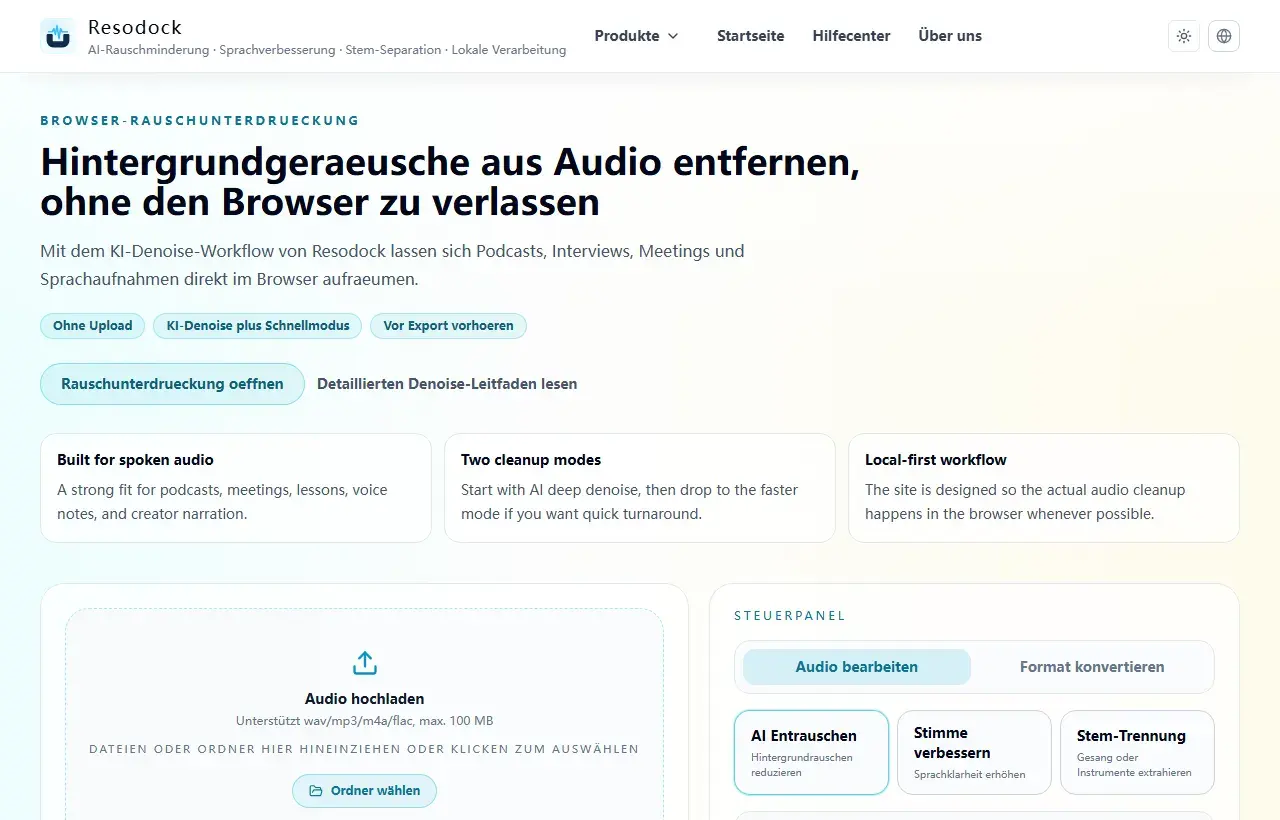Click the Resodock logo icon
The width and height of the screenshot is (1280, 820).
[58, 36]
